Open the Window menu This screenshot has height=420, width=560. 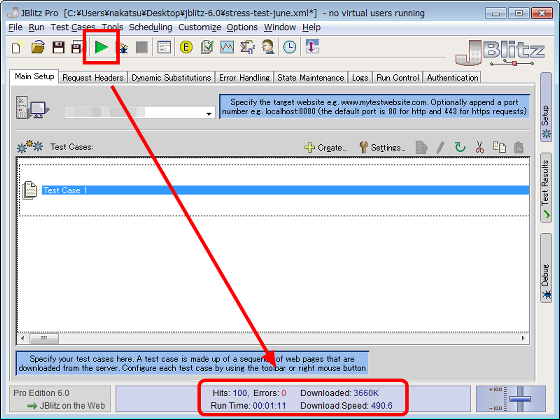pyautogui.click(x=280, y=27)
